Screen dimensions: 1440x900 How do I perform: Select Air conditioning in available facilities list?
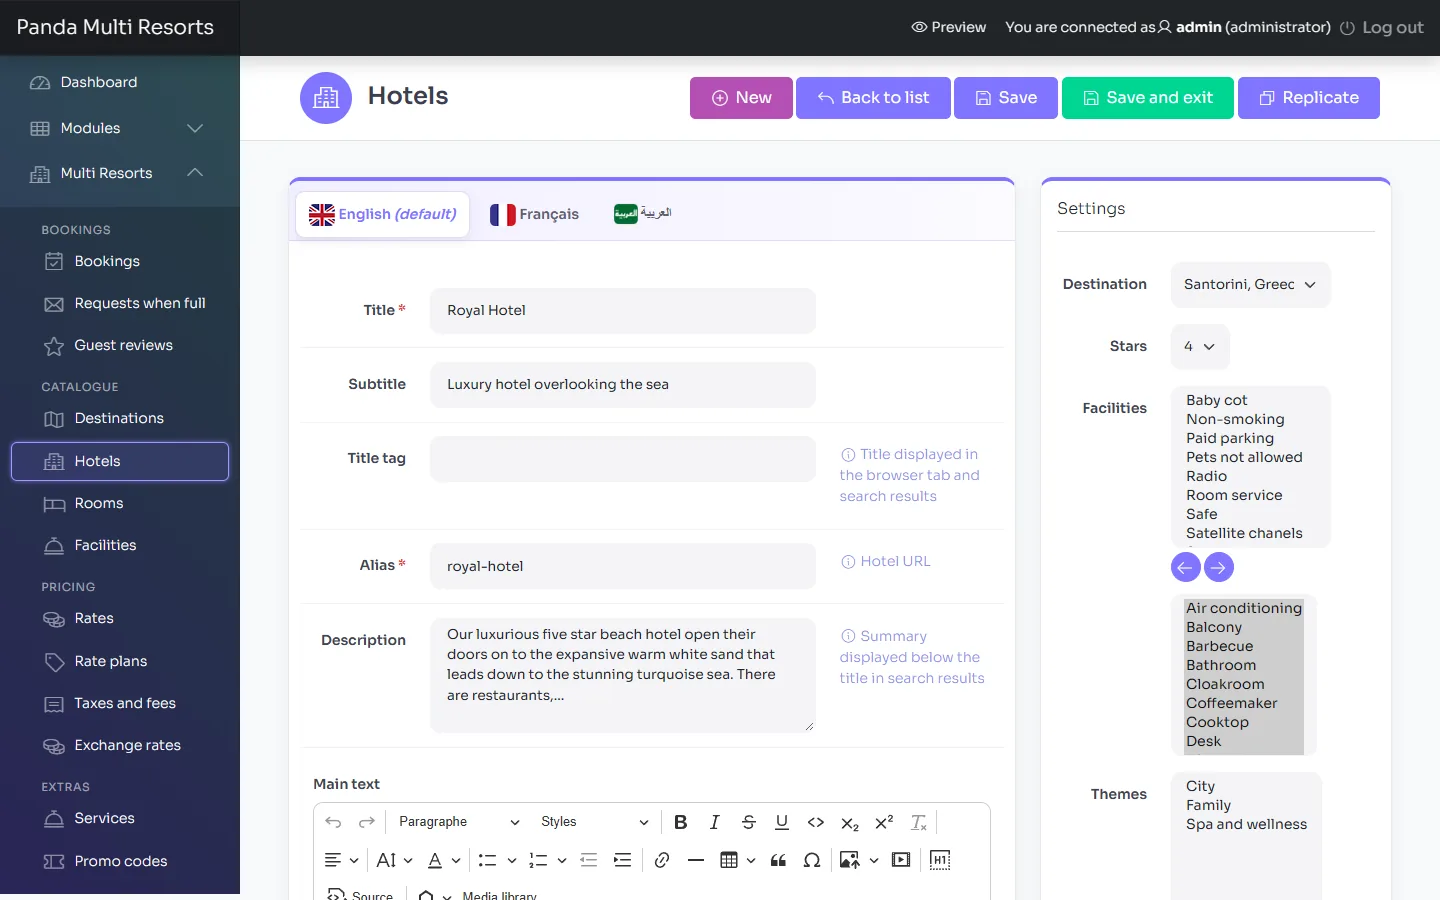(x=1244, y=608)
